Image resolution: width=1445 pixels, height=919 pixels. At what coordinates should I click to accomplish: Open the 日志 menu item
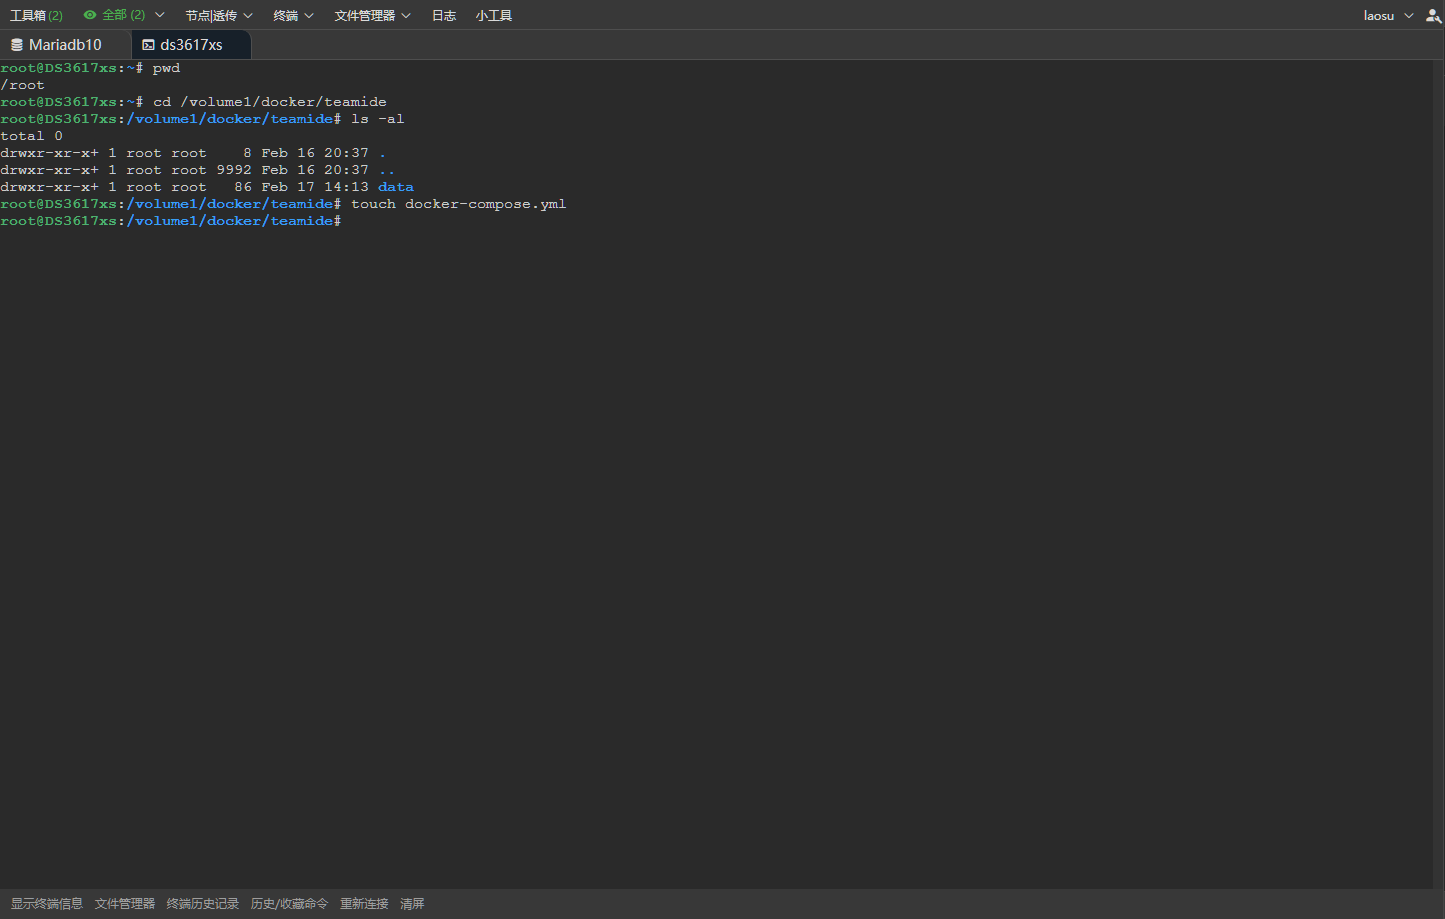443,15
